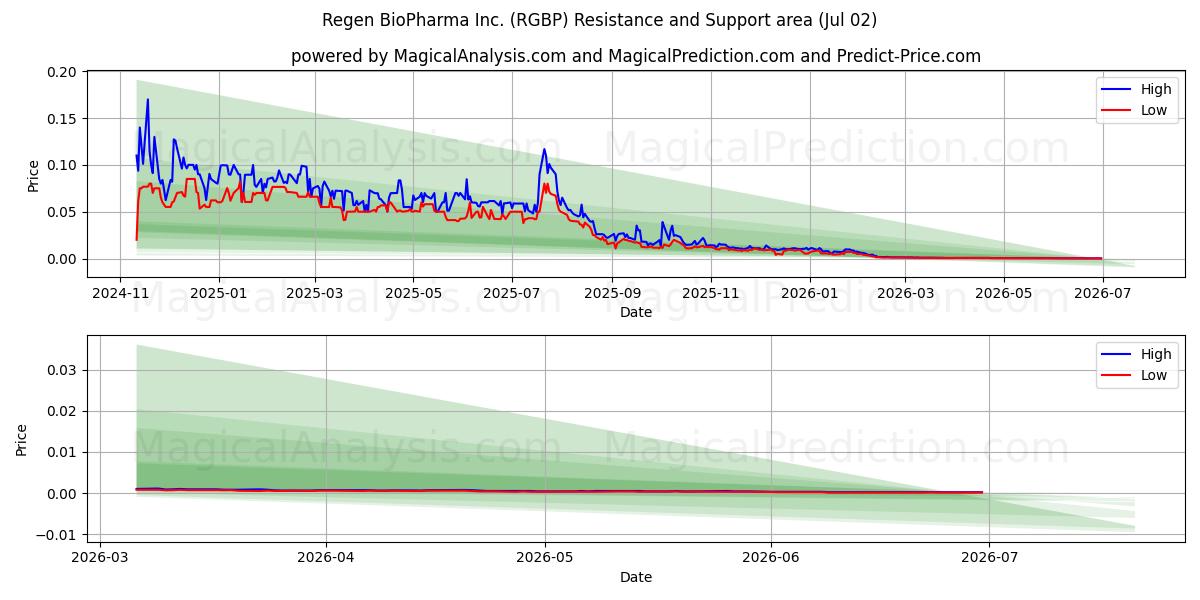Click the 0.00 tick label on the top chart

coord(62,259)
